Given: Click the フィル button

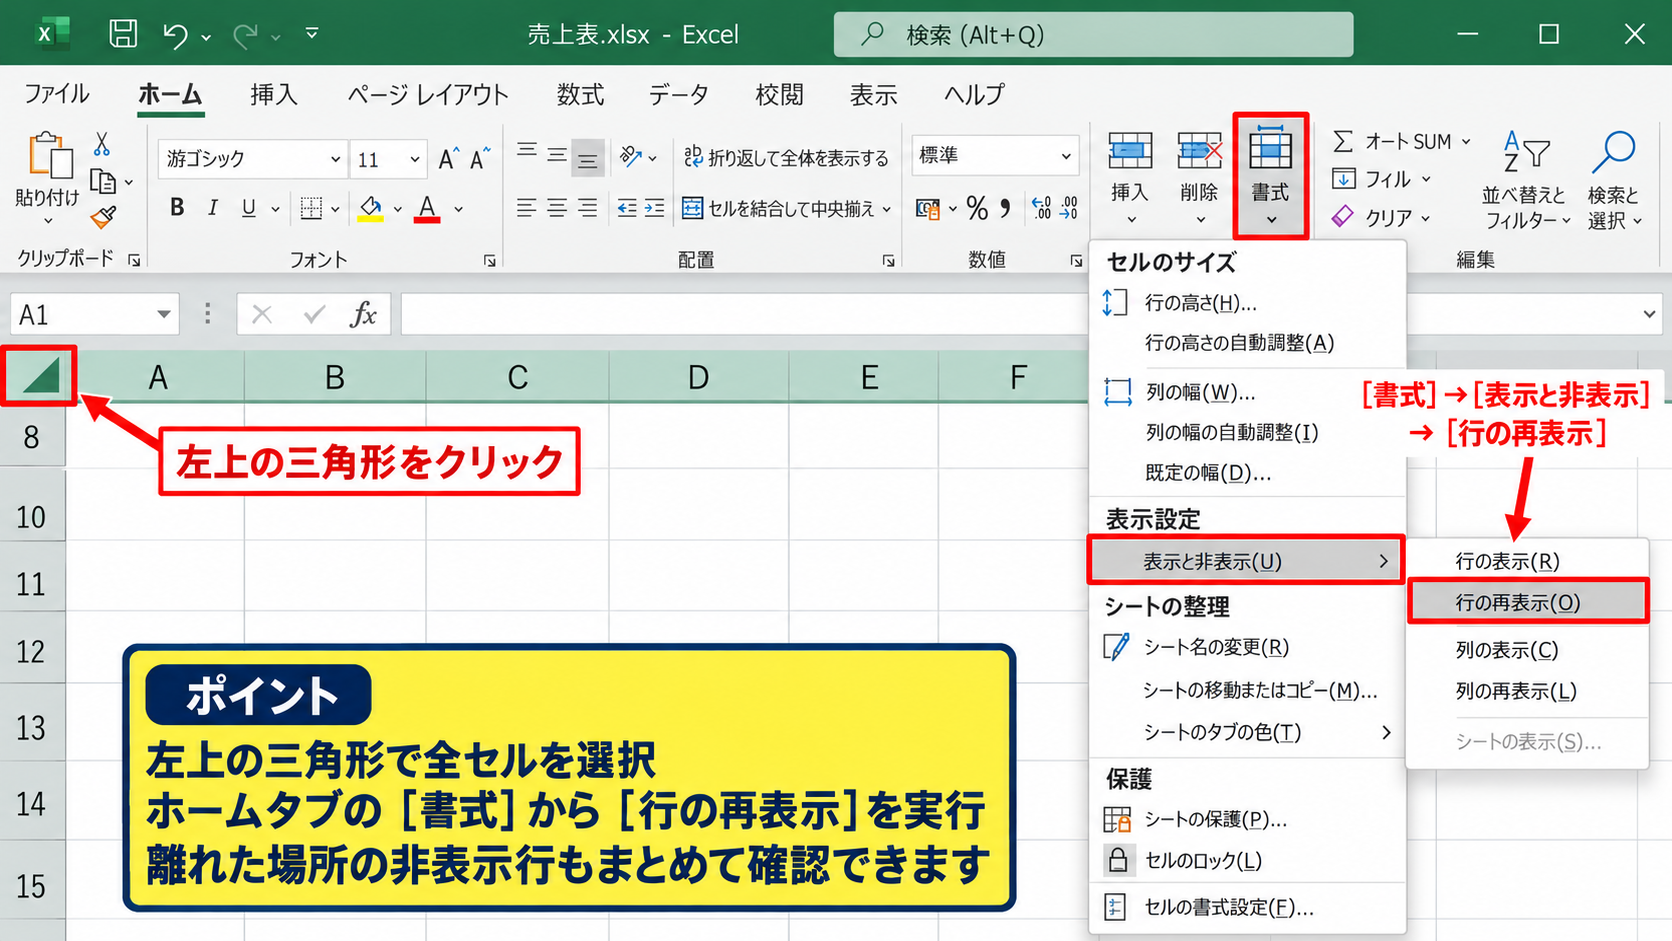Looking at the screenshot, I should 1381,179.
